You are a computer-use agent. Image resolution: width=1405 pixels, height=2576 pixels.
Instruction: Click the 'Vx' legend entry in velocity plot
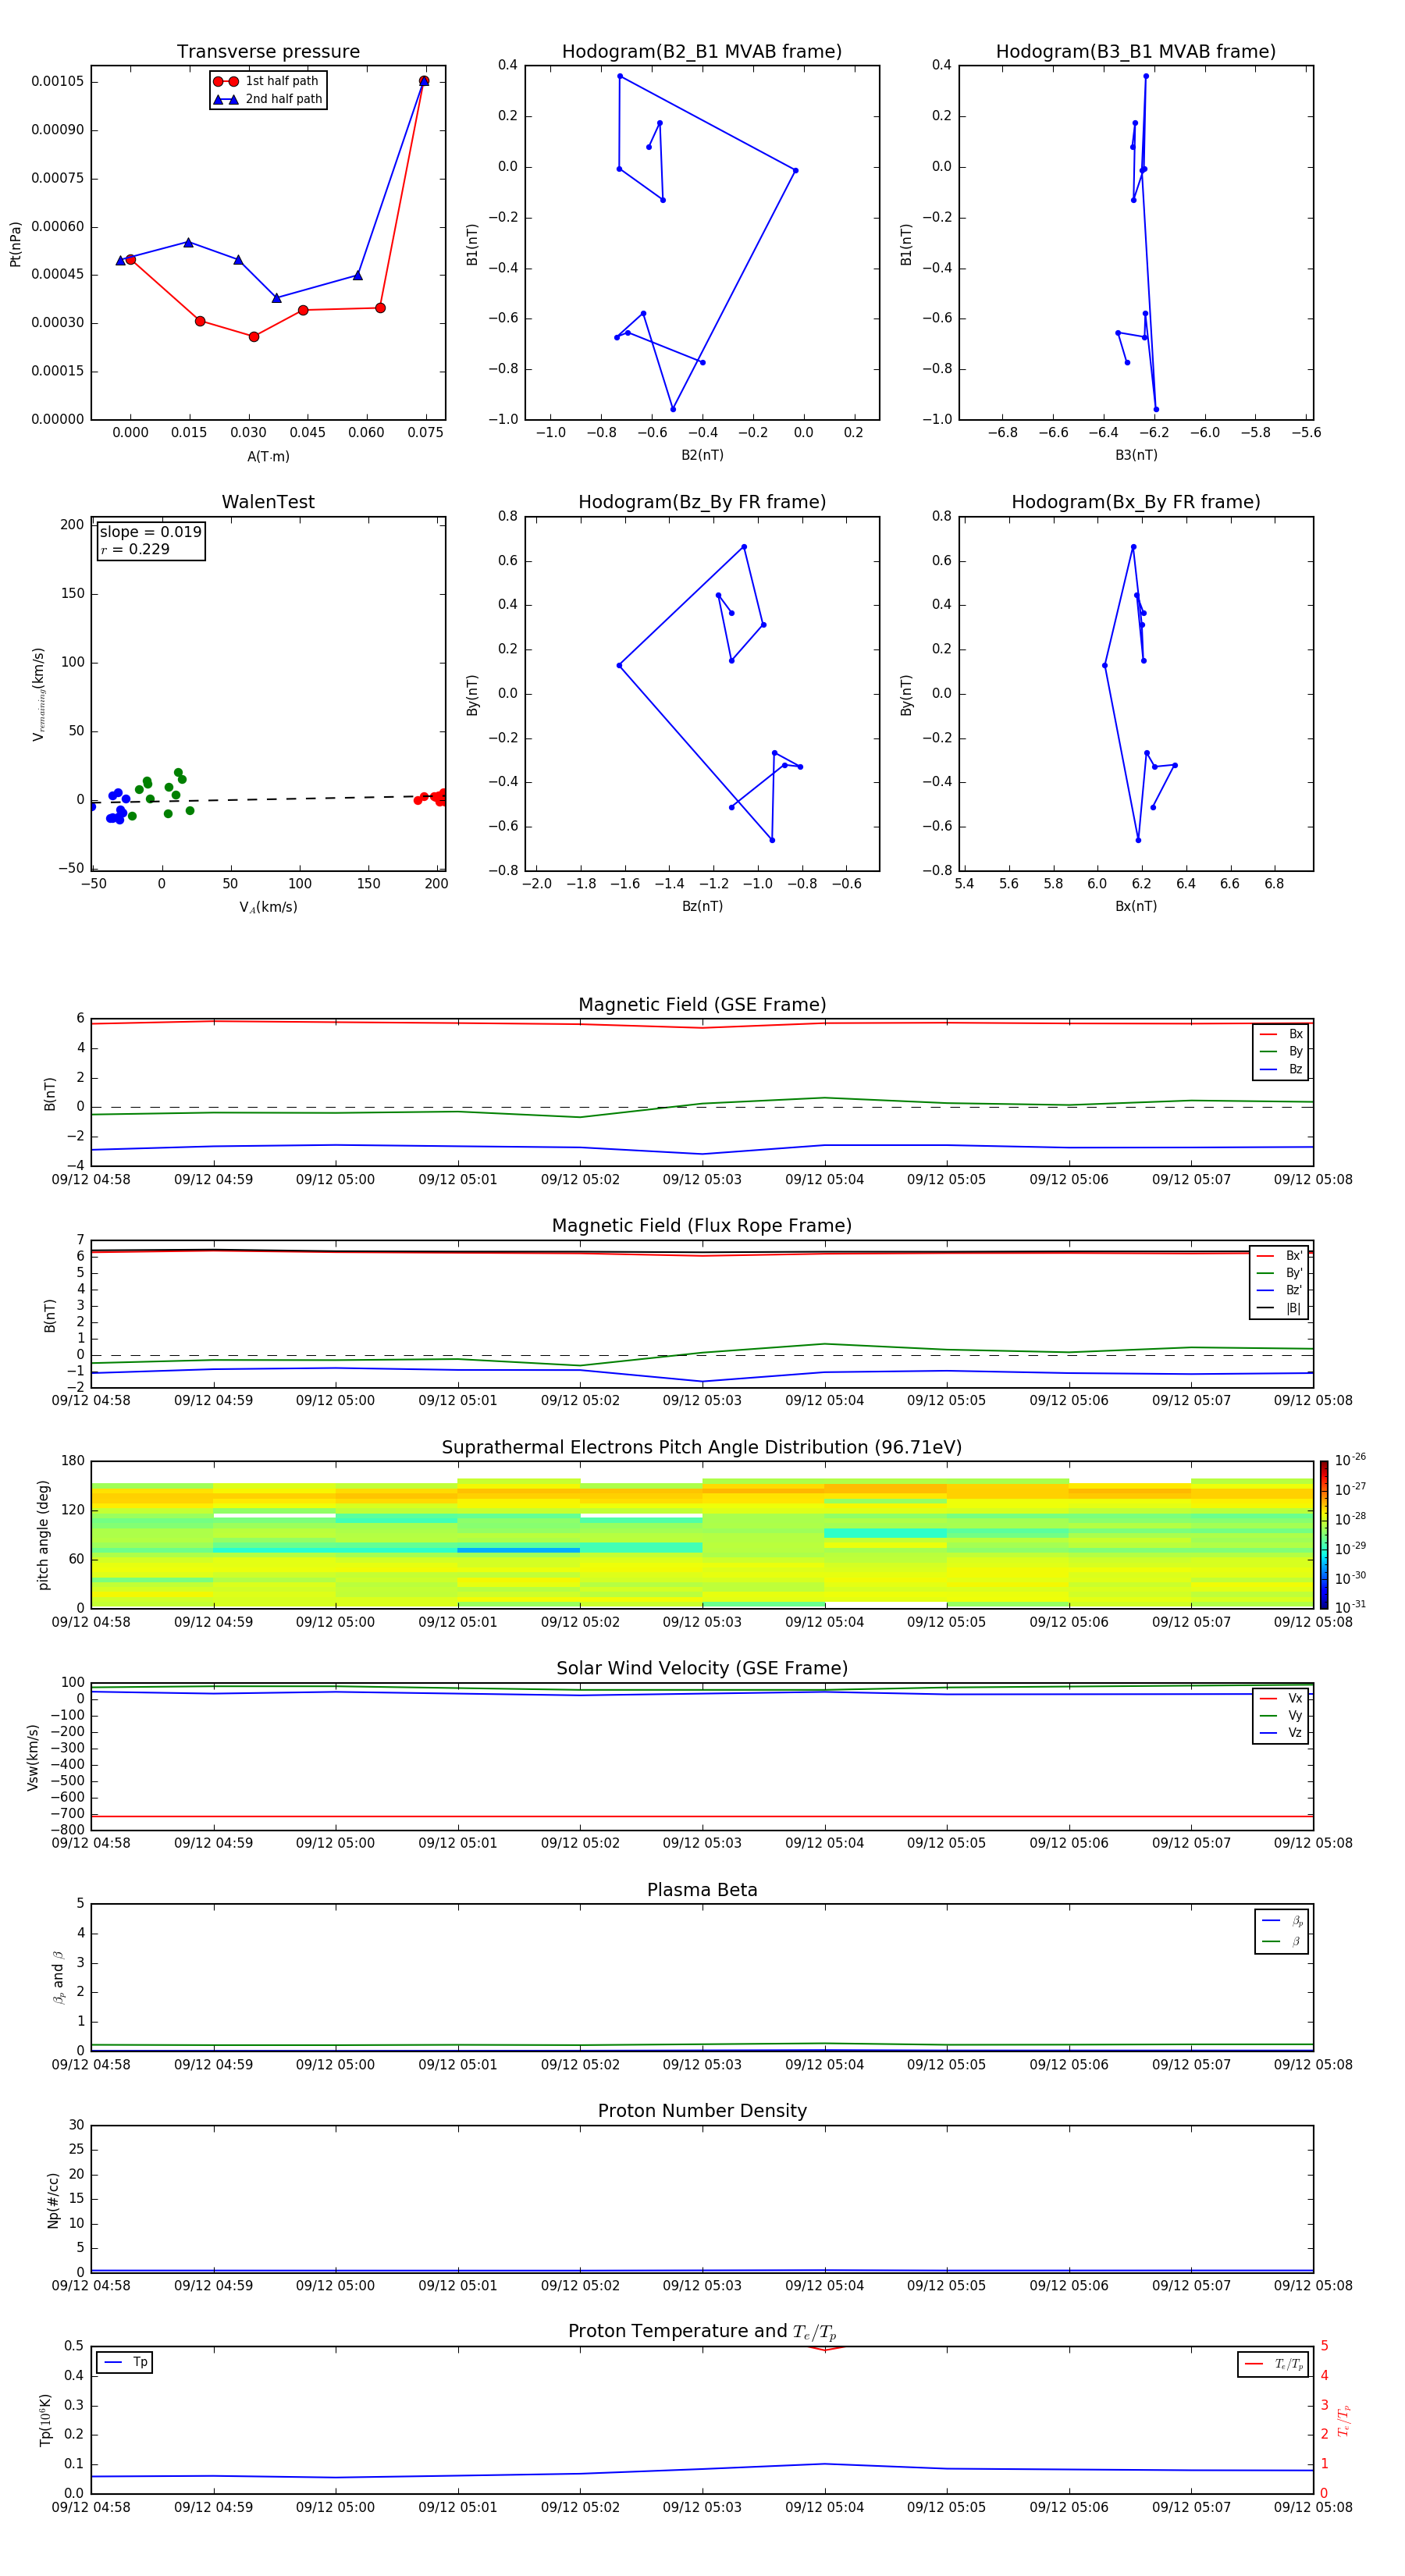(x=1281, y=1698)
